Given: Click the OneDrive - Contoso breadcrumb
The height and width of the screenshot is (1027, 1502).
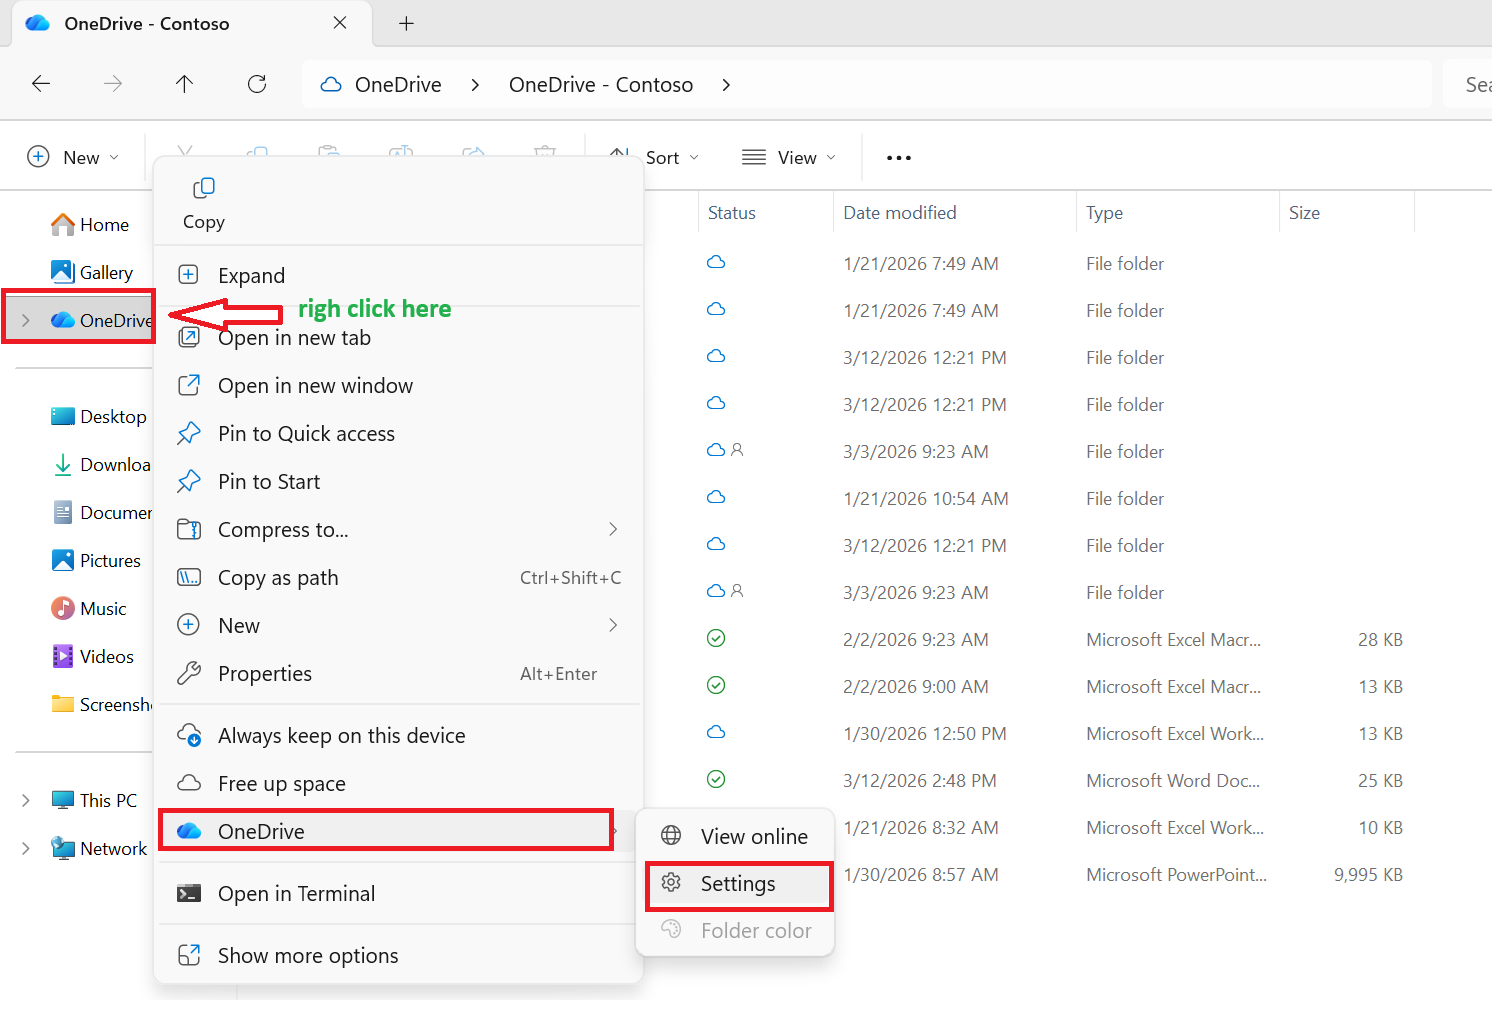Looking at the screenshot, I should (601, 85).
